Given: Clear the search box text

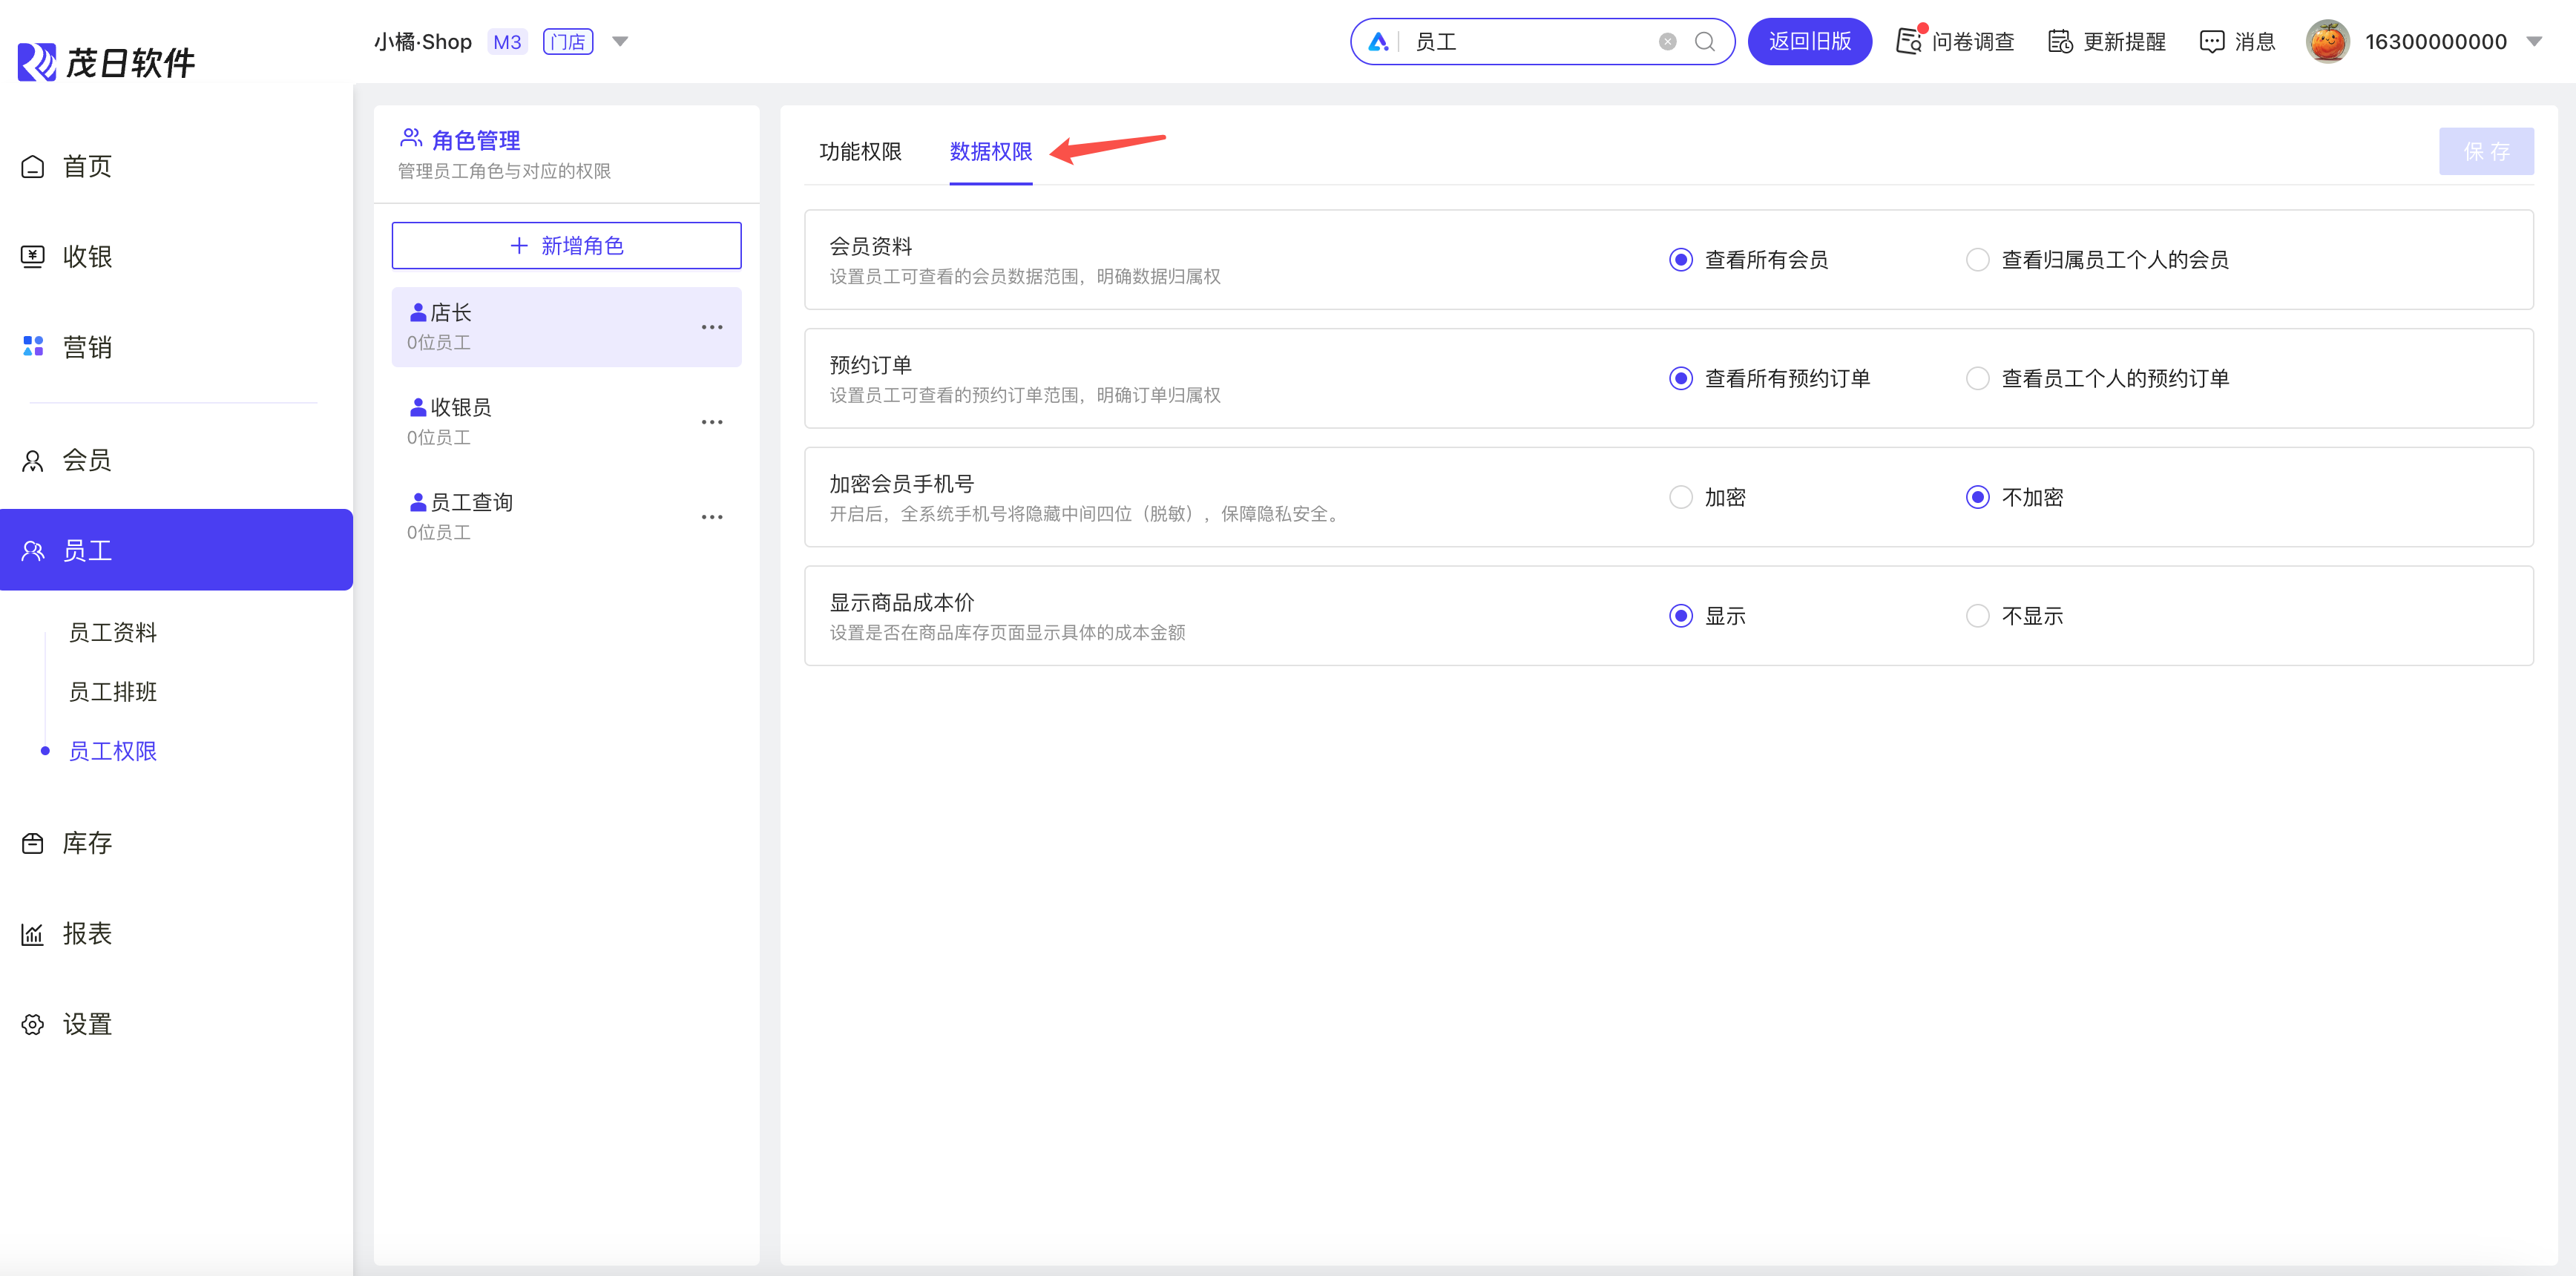Looking at the screenshot, I should (x=1667, y=42).
